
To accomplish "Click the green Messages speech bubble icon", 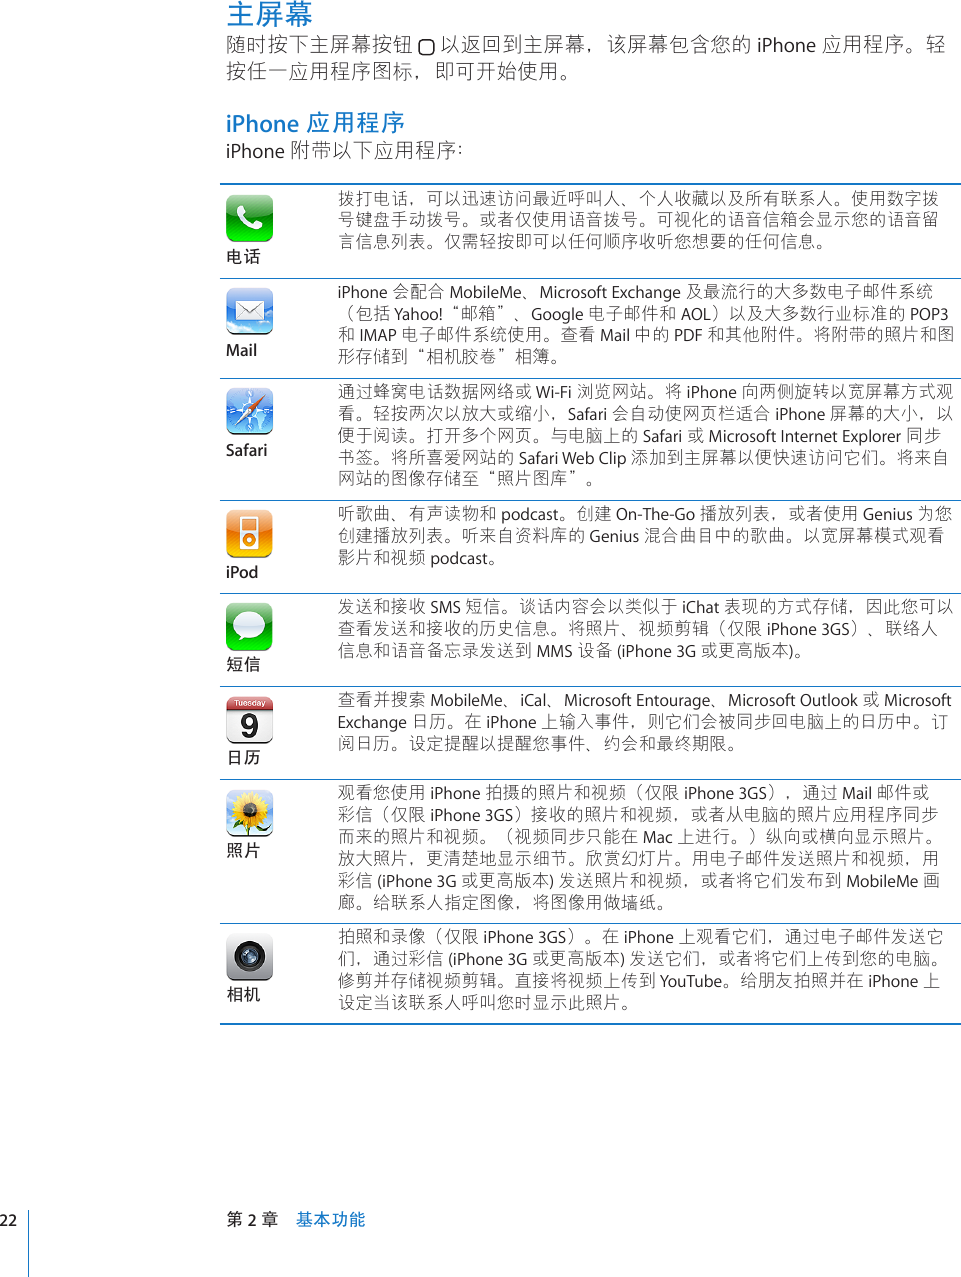I will pyautogui.click(x=249, y=627).
